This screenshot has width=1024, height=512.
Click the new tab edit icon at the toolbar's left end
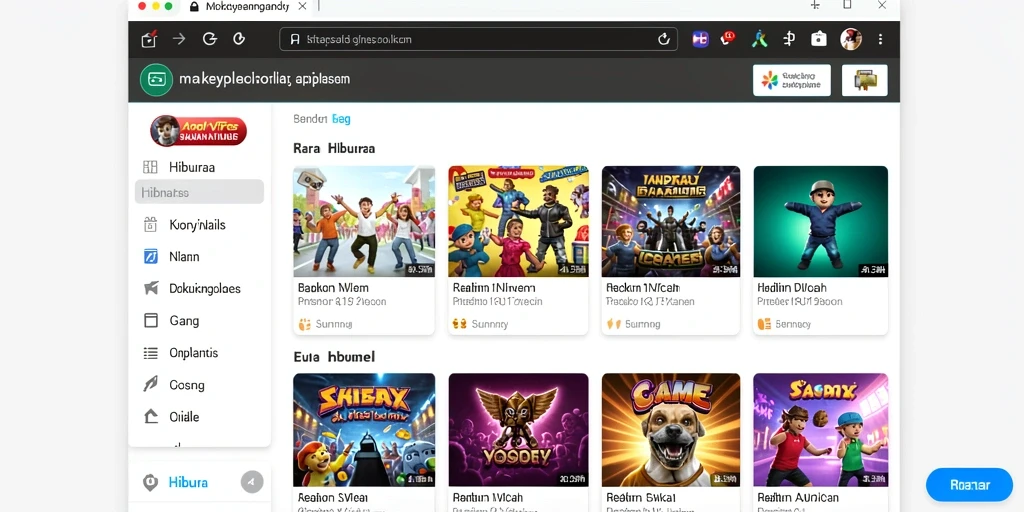point(150,39)
